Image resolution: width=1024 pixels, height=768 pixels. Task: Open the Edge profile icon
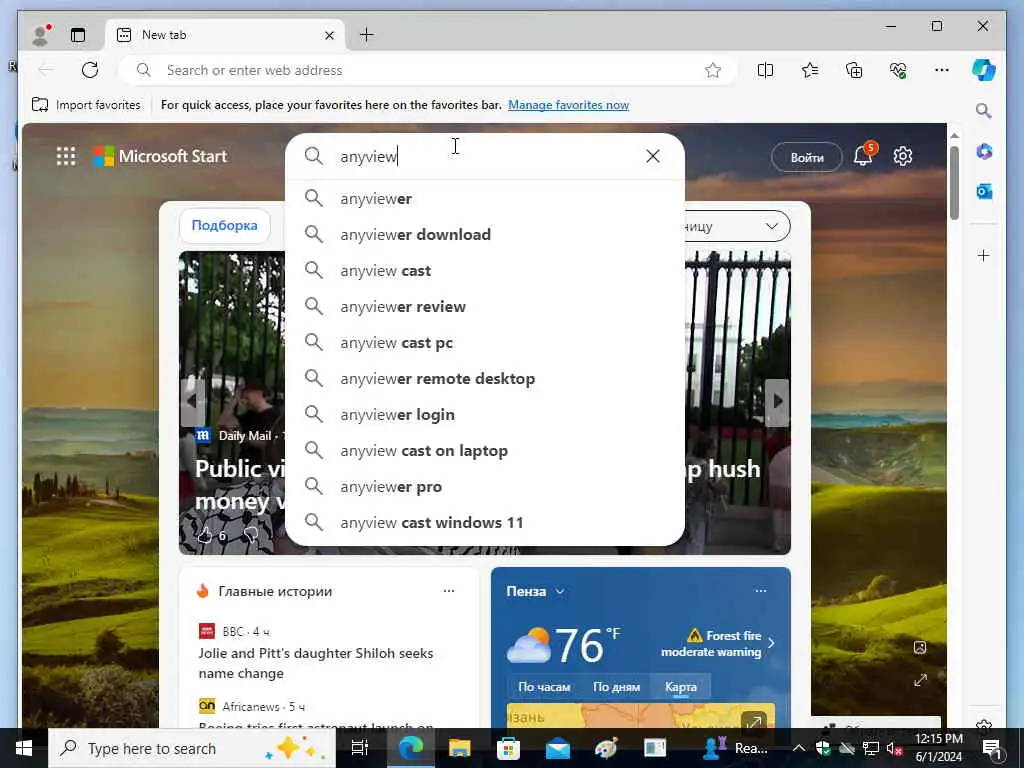tap(40, 35)
